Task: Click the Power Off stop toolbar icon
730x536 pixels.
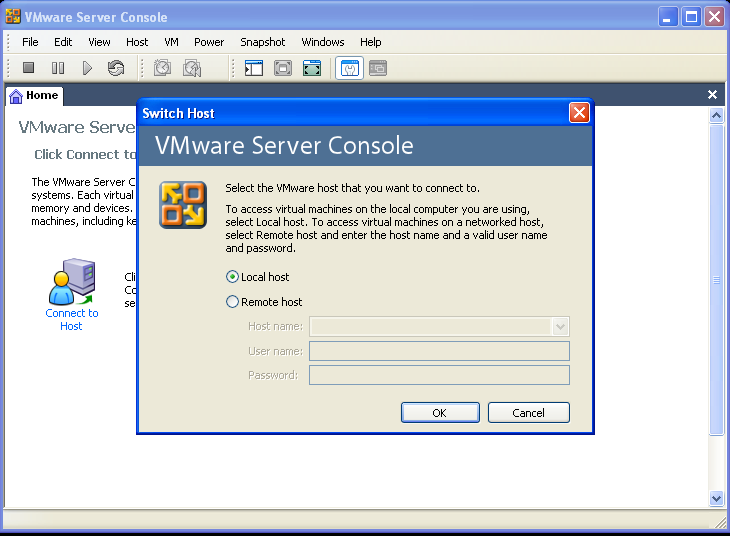Action: (x=28, y=68)
